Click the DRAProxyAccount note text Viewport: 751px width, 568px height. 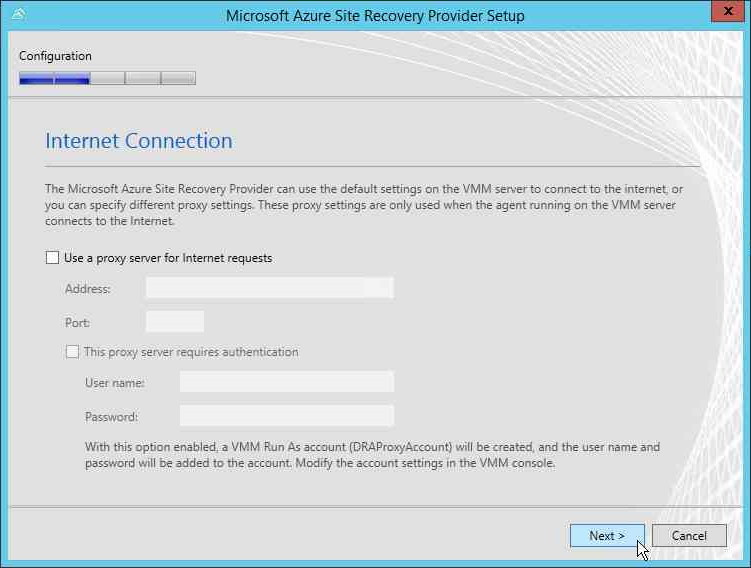[x=372, y=455]
